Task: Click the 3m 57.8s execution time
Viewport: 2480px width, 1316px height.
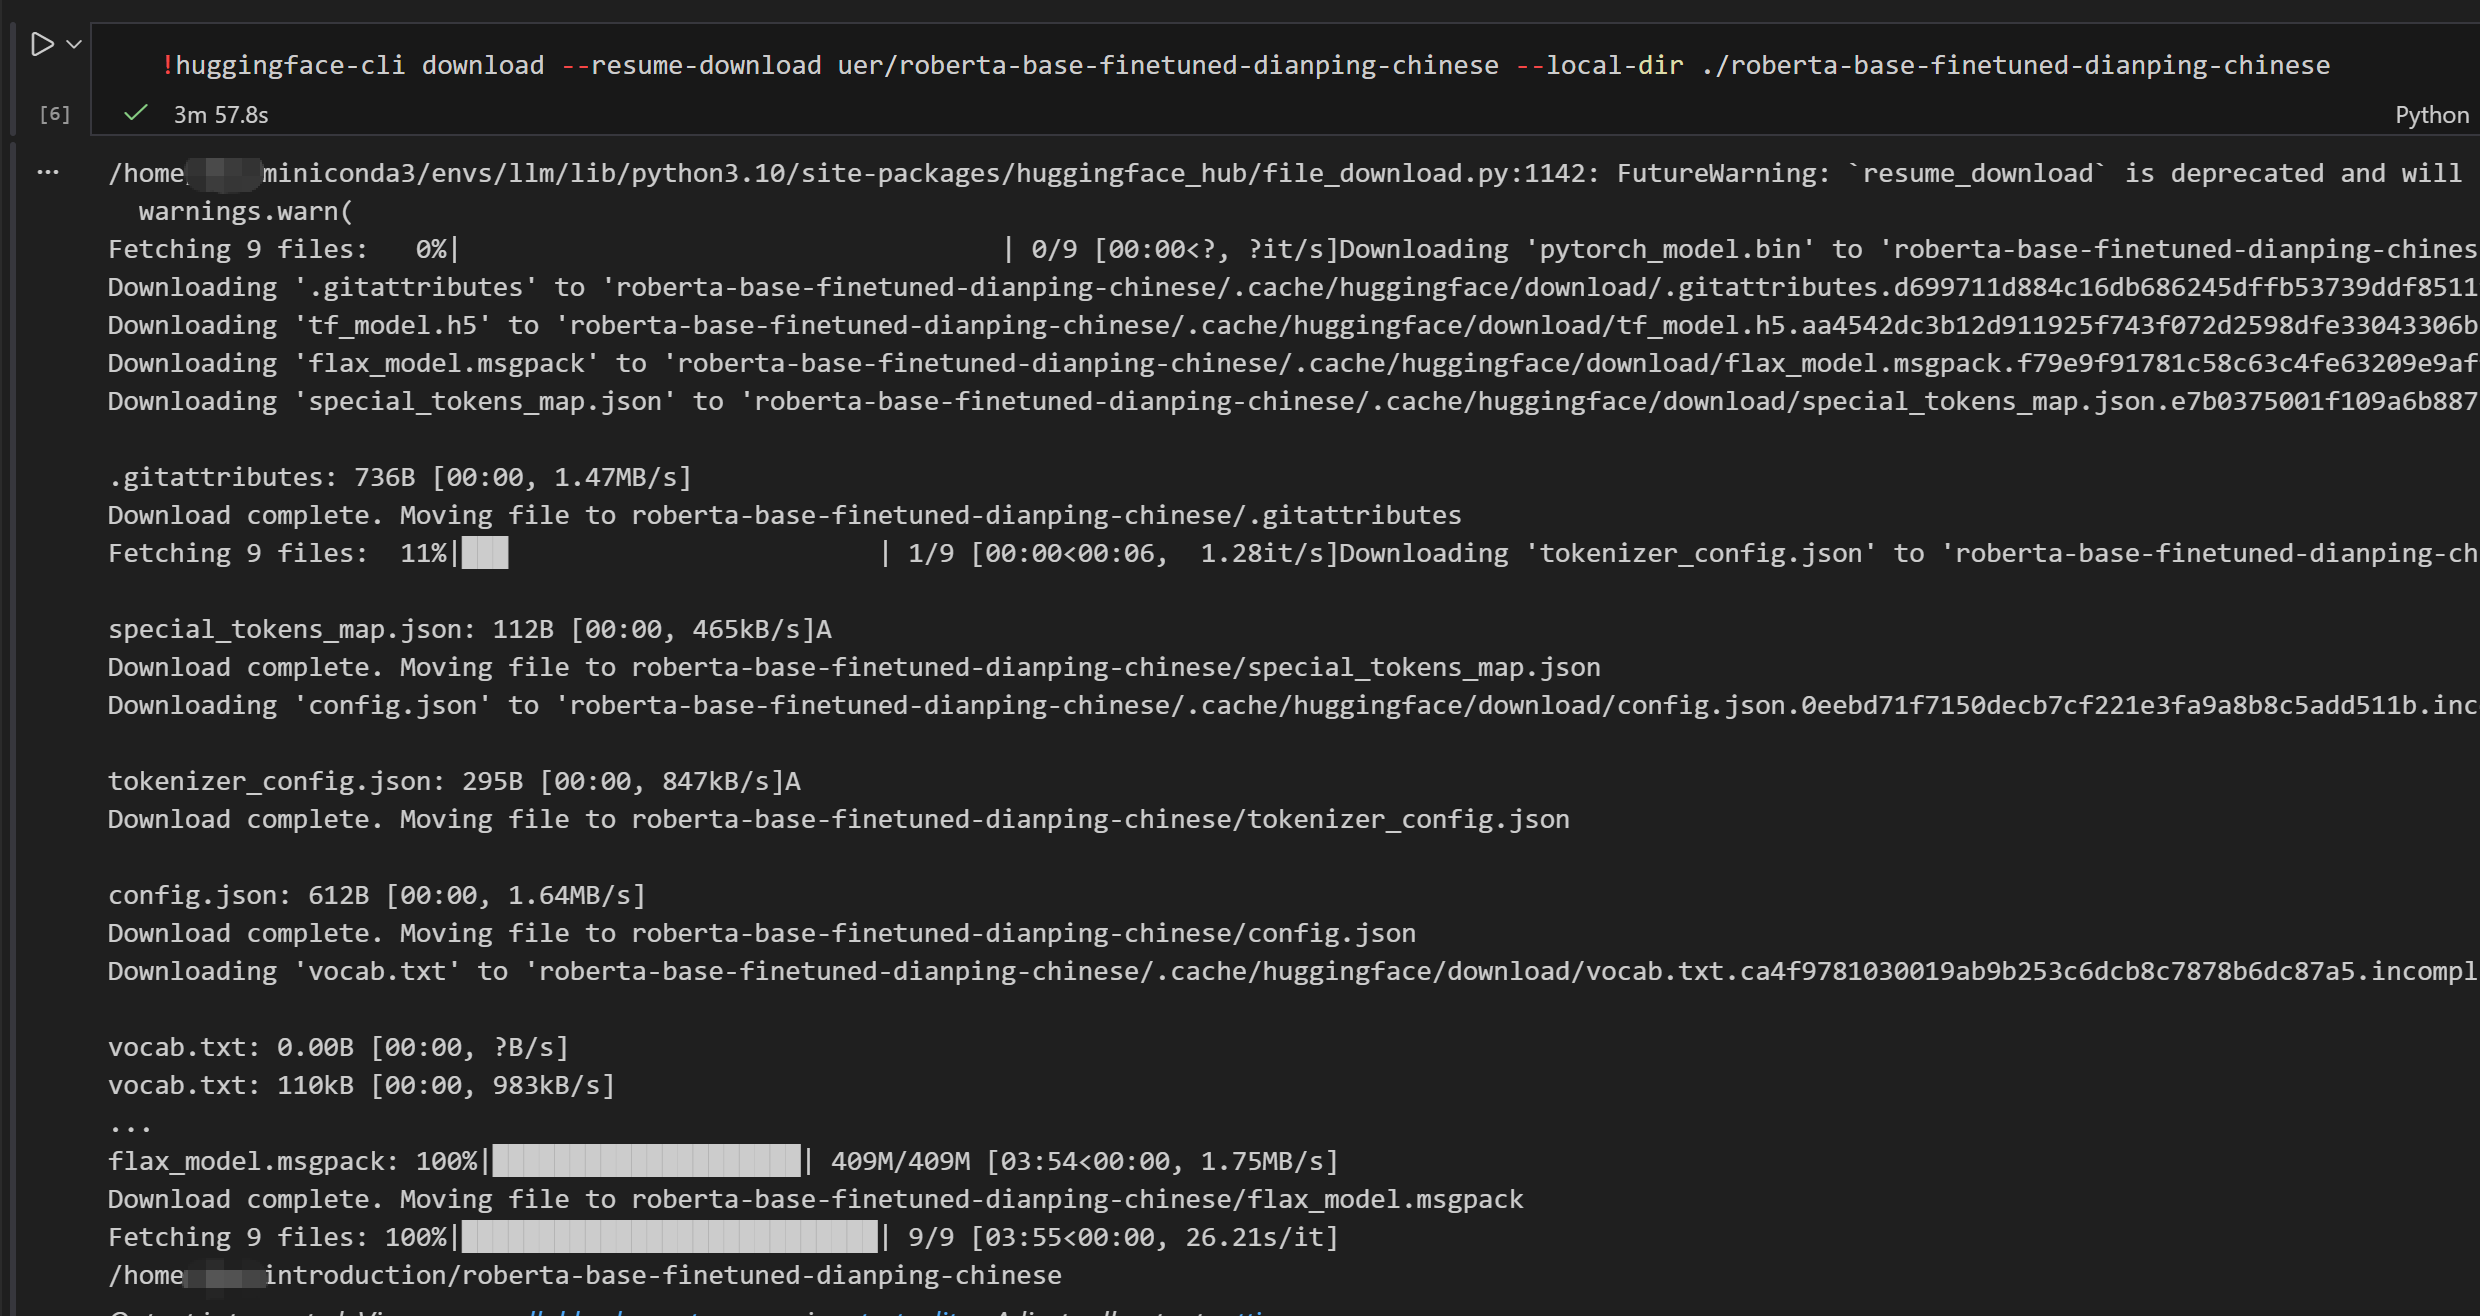Action: (221, 115)
